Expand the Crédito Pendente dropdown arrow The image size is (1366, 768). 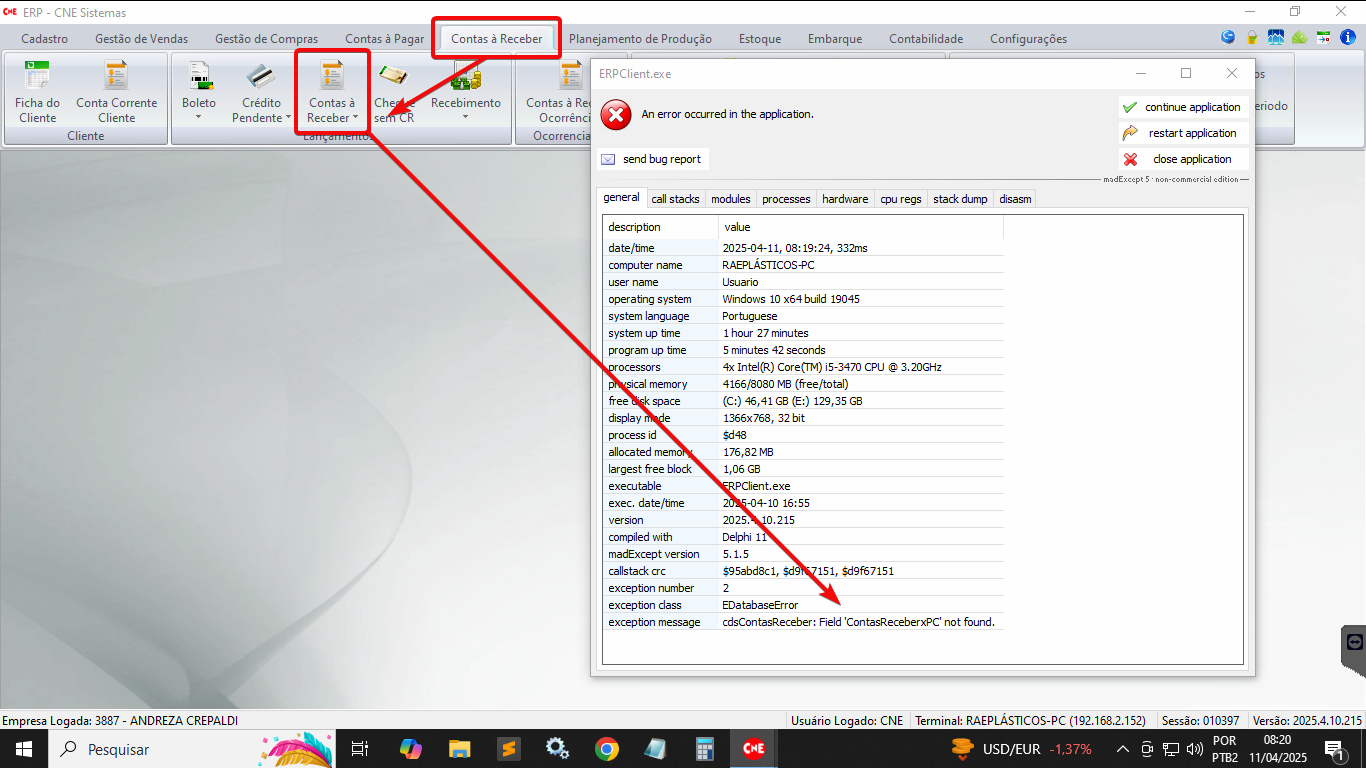click(x=288, y=118)
